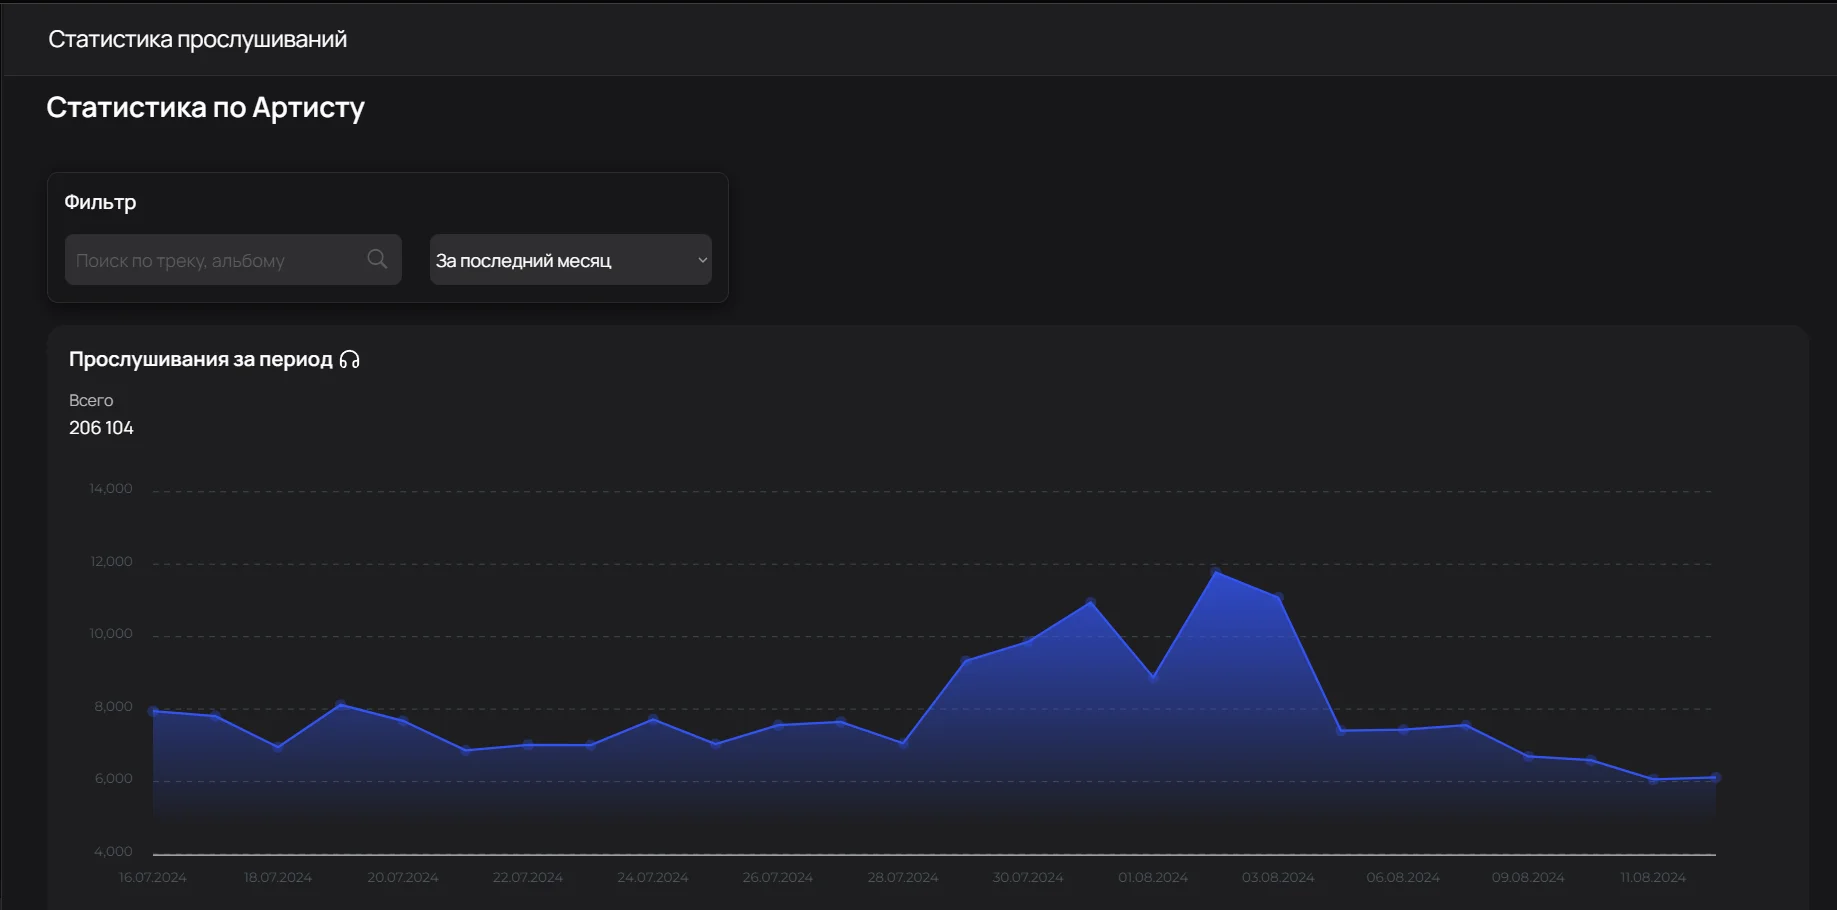Open the За последний месяц period dropdown
Image resolution: width=1837 pixels, height=910 pixels.
[x=570, y=260]
